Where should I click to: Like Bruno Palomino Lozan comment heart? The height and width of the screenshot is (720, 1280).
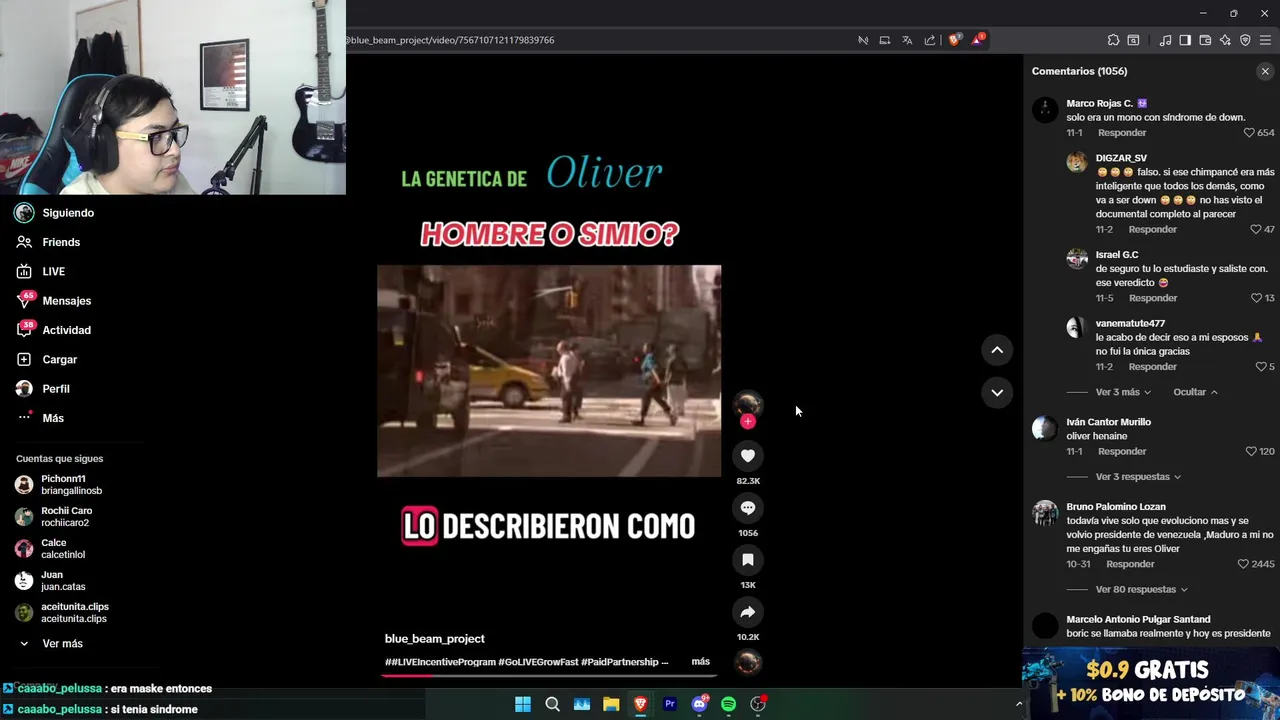pos(1243,564)
